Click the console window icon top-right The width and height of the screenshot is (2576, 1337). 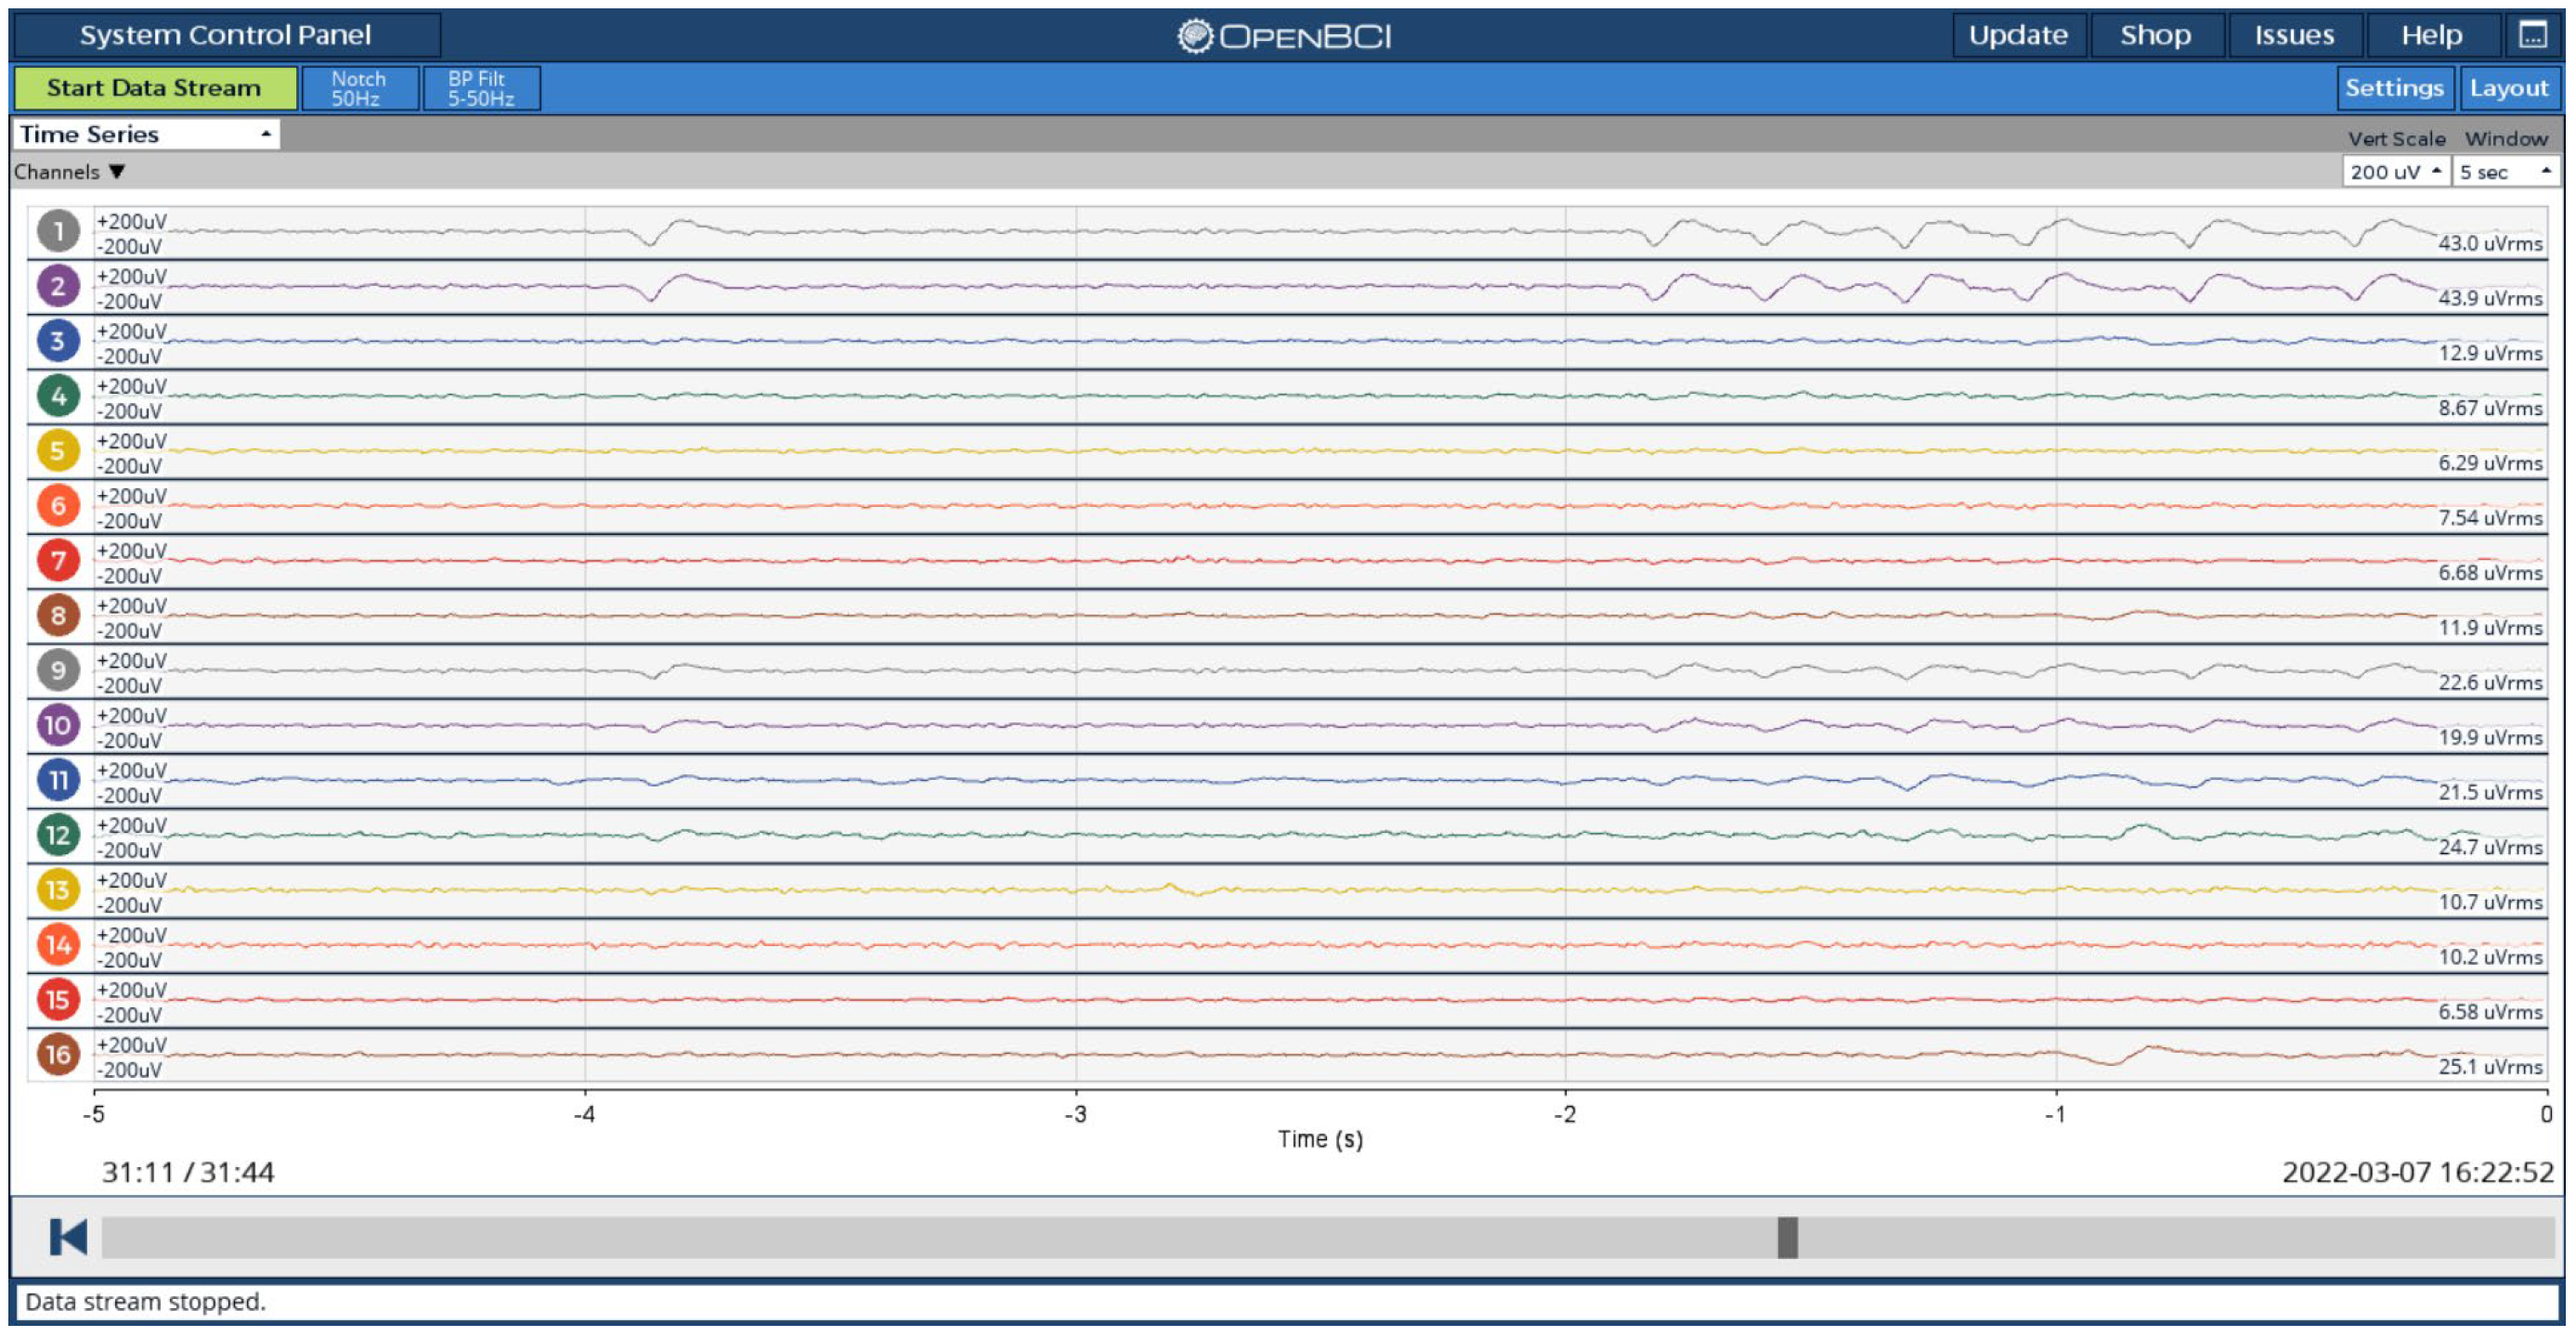click(x=2532, y=36)
